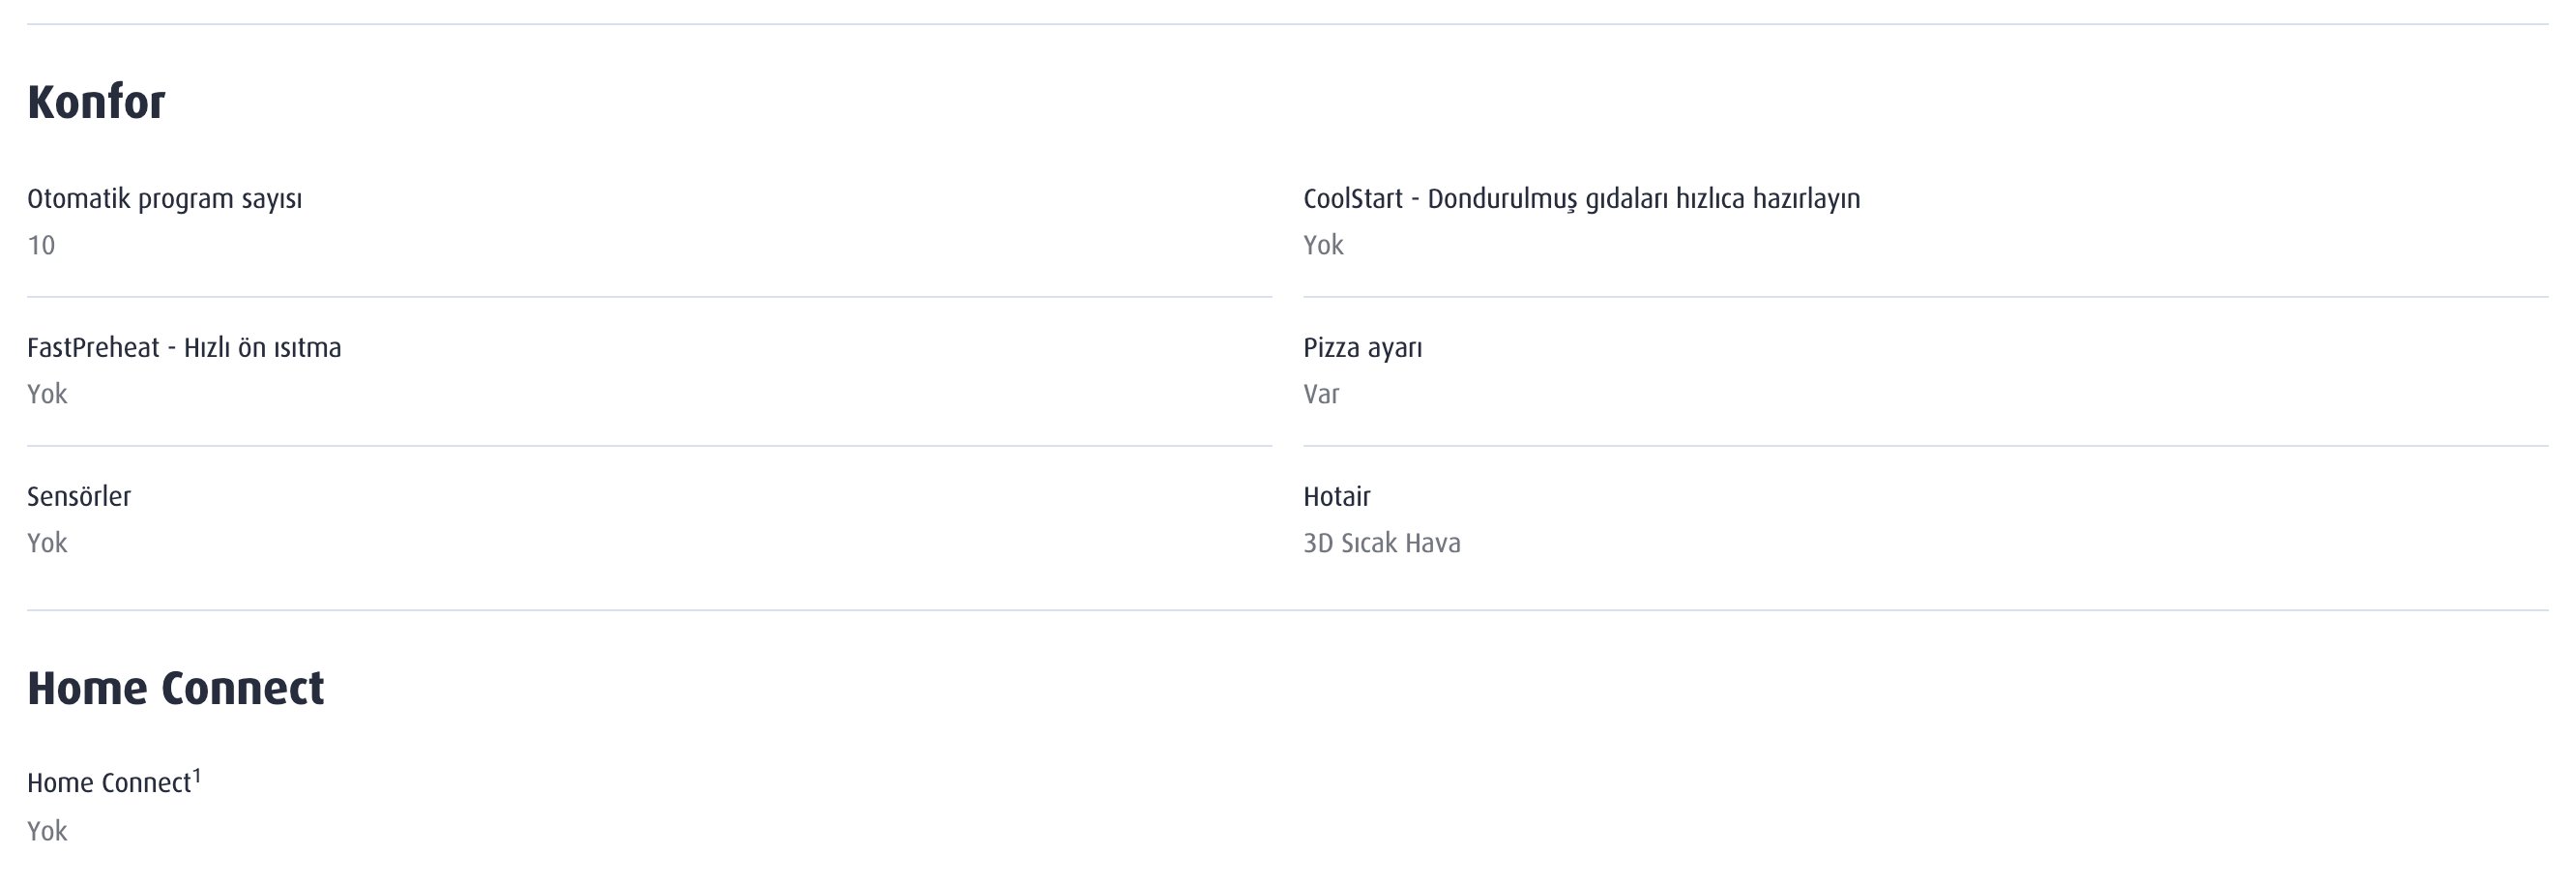Click the Yok value under Sensörler
Screen dimensions: 2576x884
pyautogui.click(x=47, y=543)
